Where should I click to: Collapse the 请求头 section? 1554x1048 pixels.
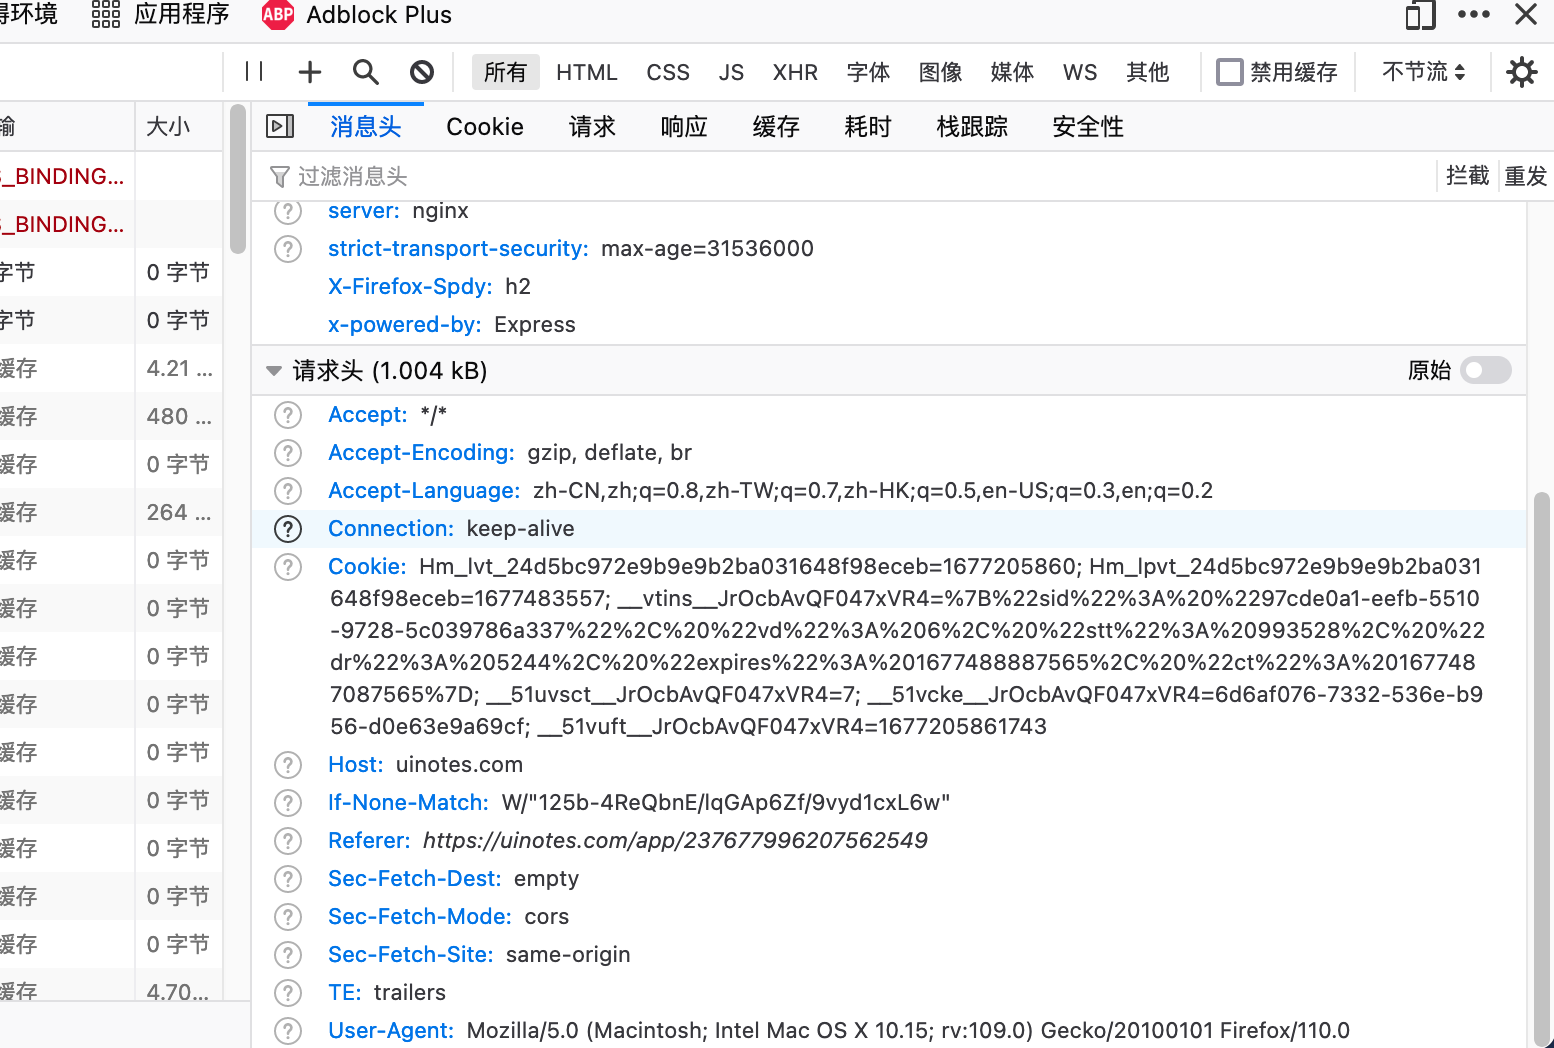point(274,371)
